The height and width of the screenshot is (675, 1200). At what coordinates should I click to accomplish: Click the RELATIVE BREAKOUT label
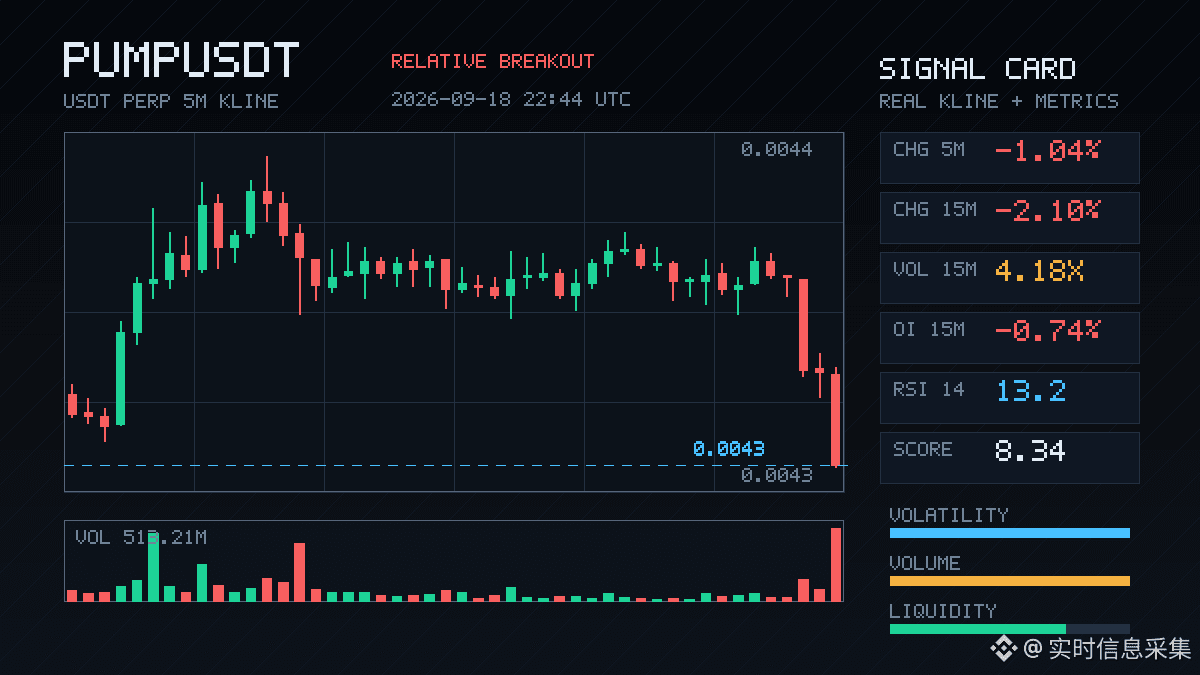pos(492,61)
